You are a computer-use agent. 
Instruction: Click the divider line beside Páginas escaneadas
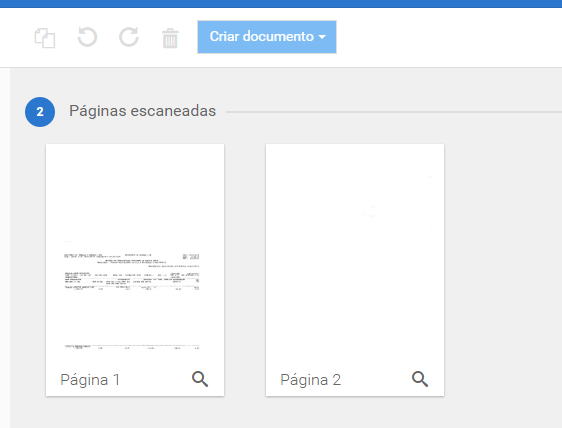click(394, 112)
